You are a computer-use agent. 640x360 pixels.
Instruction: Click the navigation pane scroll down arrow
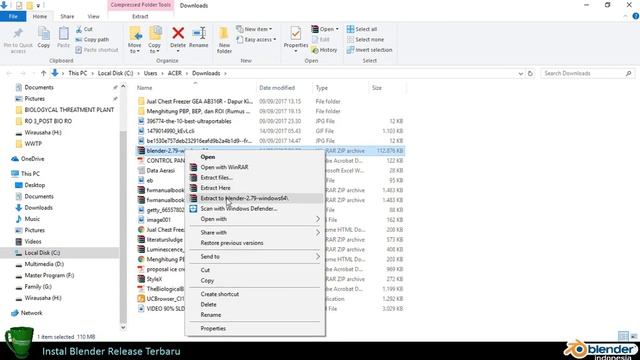click(x=123, y=327)
